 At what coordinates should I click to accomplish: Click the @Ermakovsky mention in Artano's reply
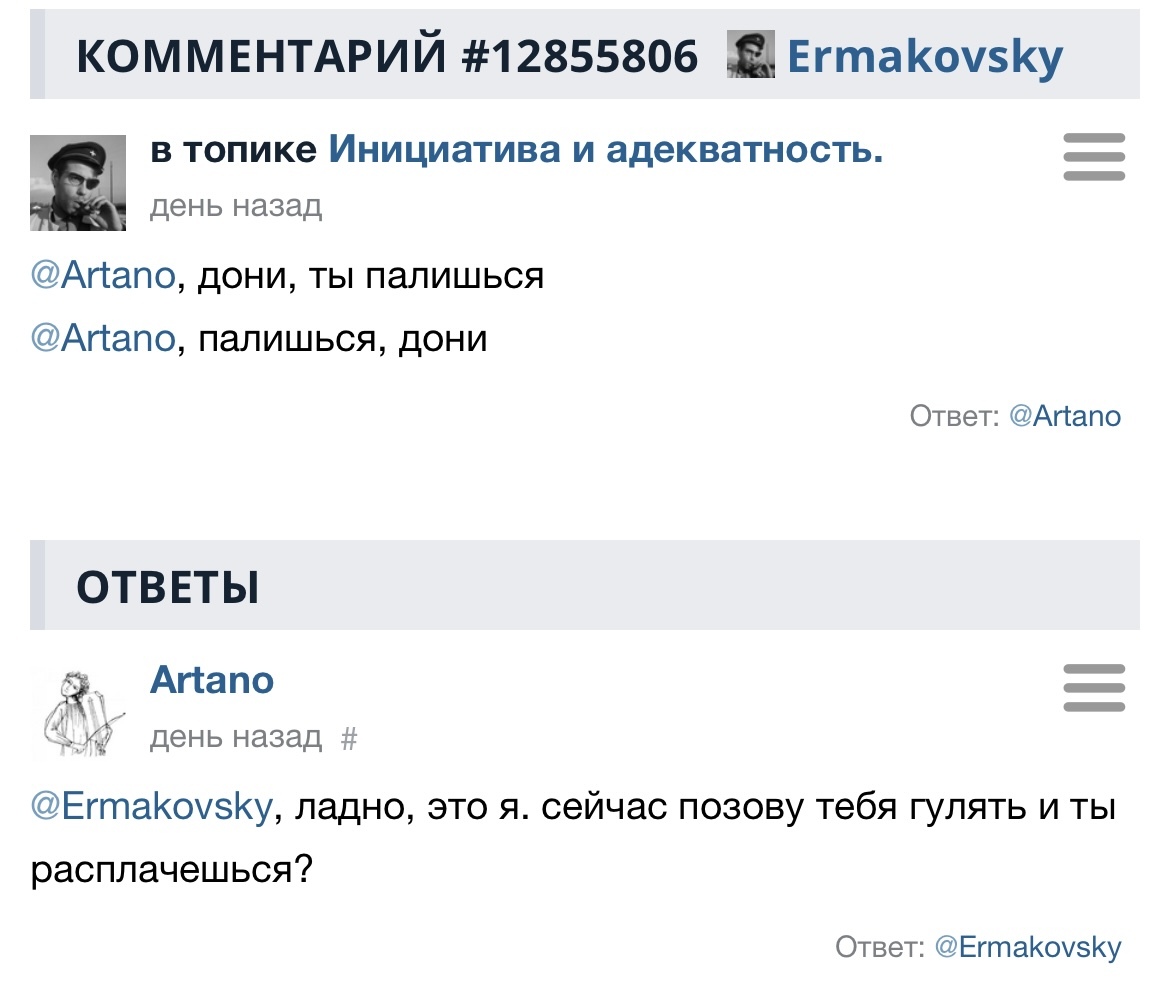(150, 806)
